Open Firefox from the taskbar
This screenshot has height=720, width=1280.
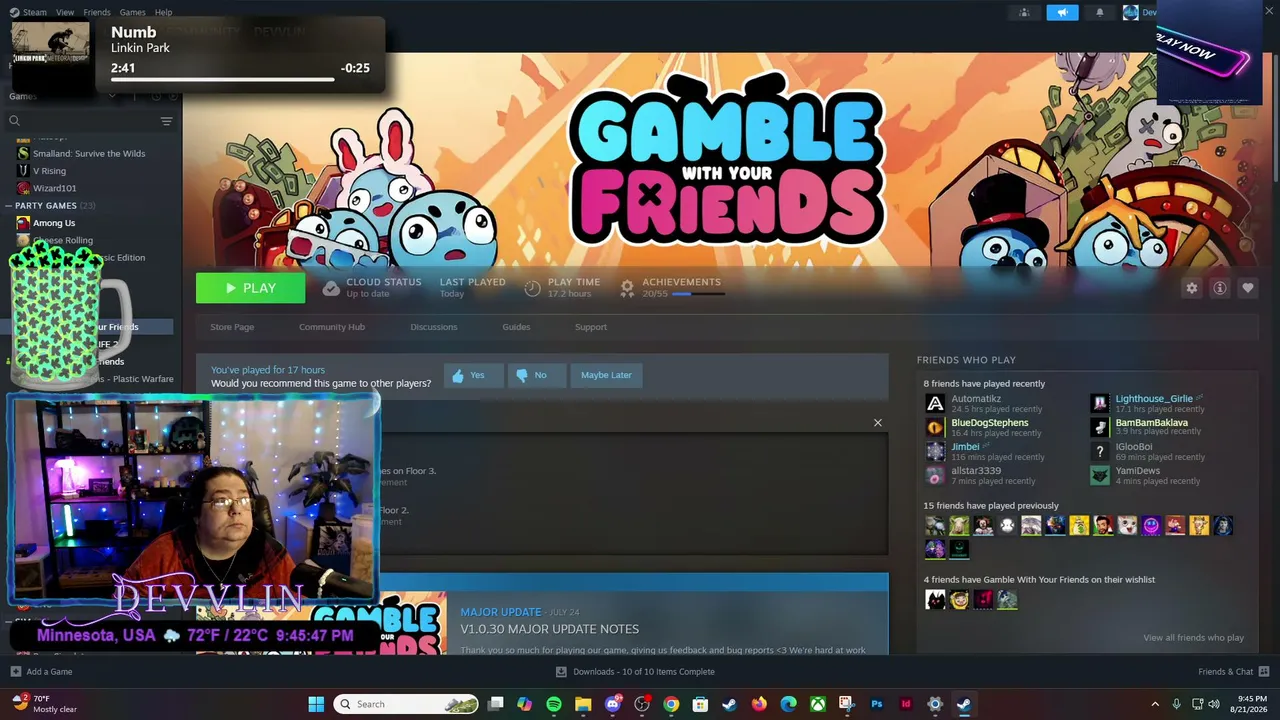coord(759,704)
